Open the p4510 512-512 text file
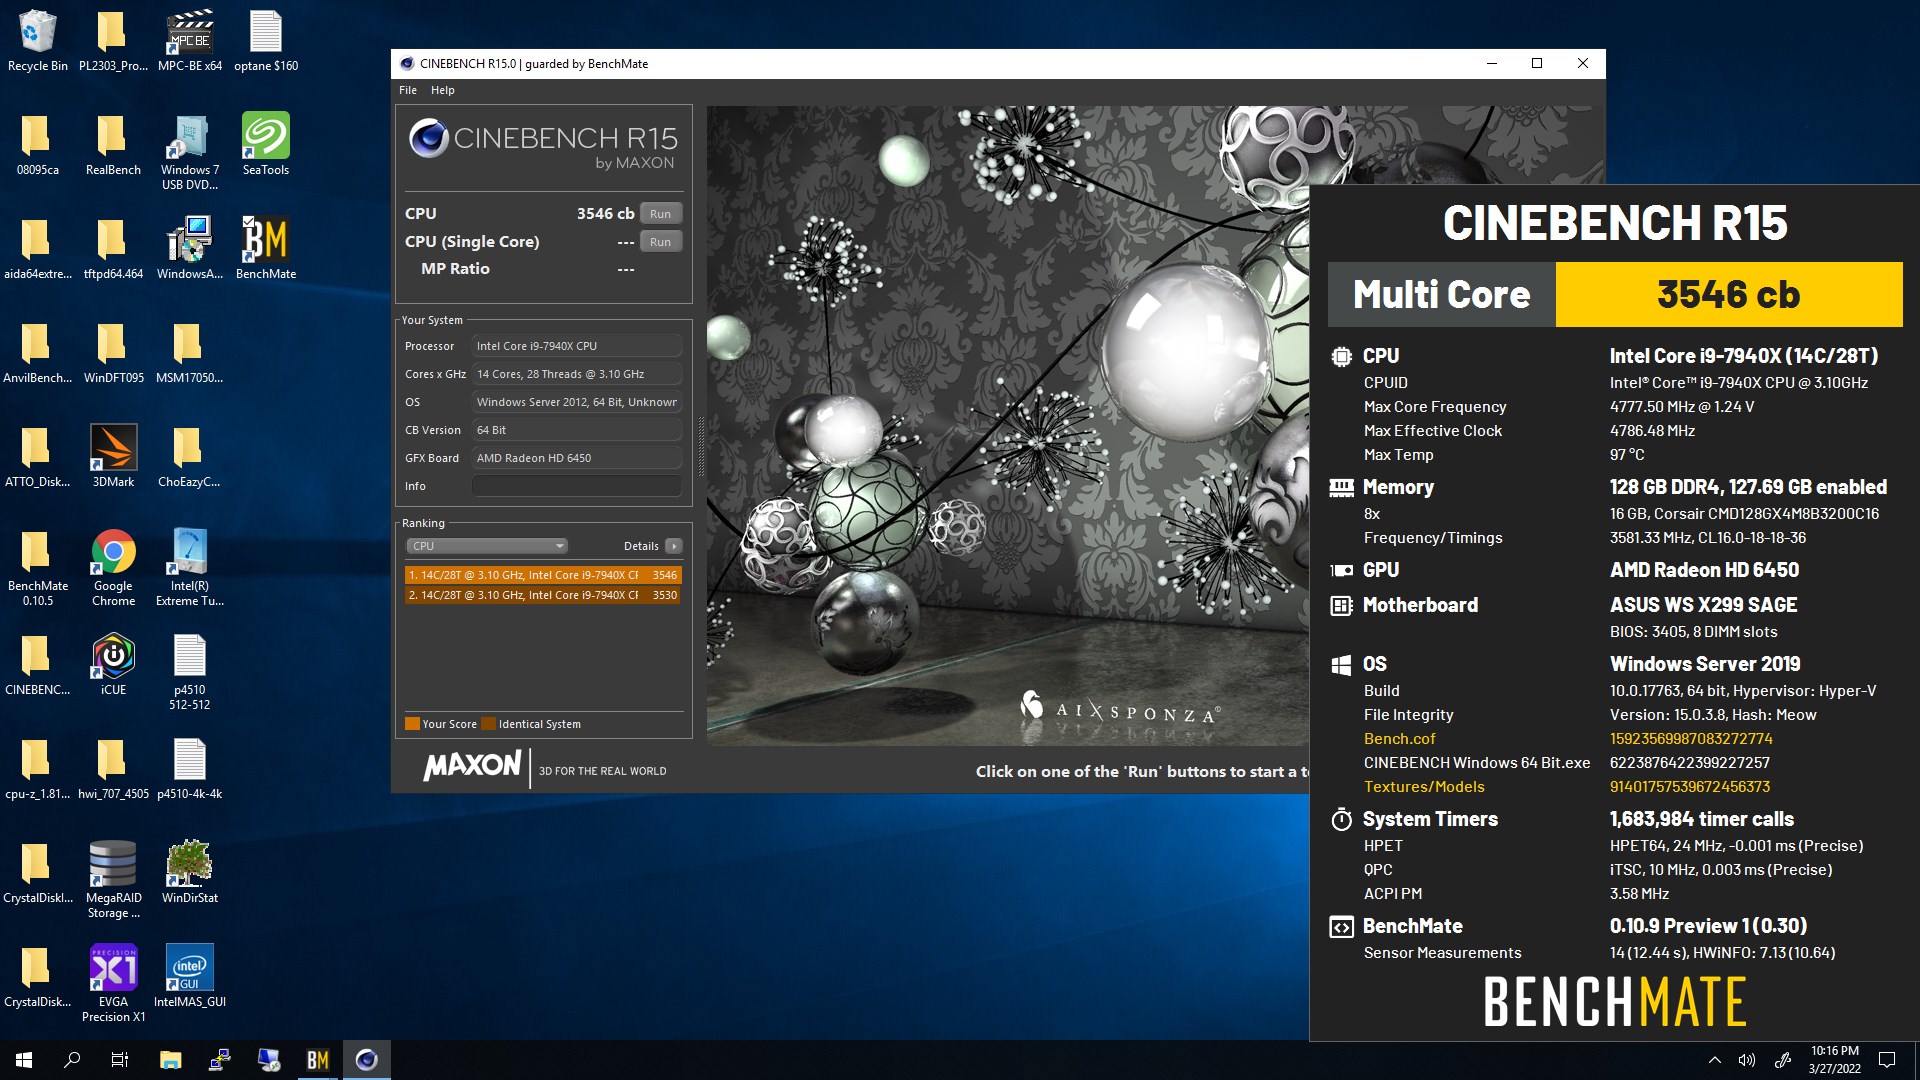 click(x=190, y=671)
